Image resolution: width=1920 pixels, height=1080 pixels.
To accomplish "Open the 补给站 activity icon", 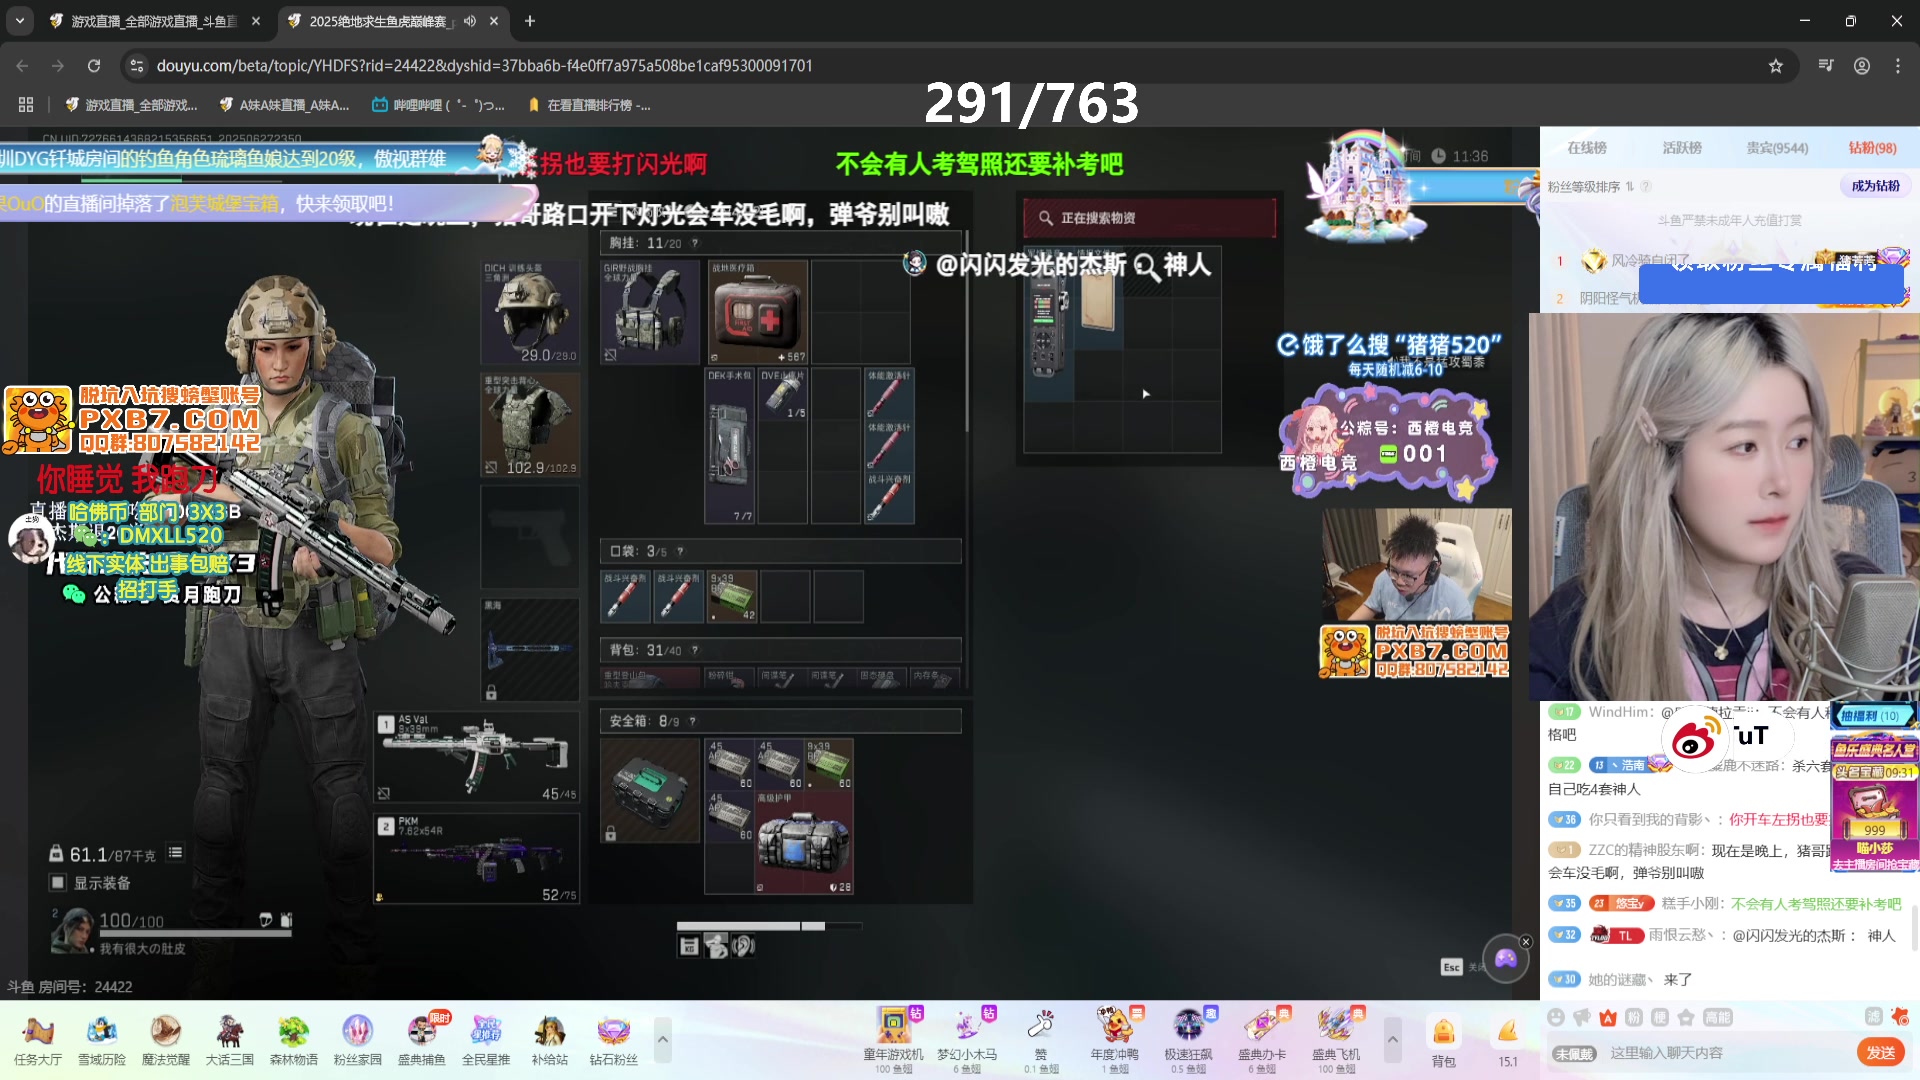I will coord(550,1040).
